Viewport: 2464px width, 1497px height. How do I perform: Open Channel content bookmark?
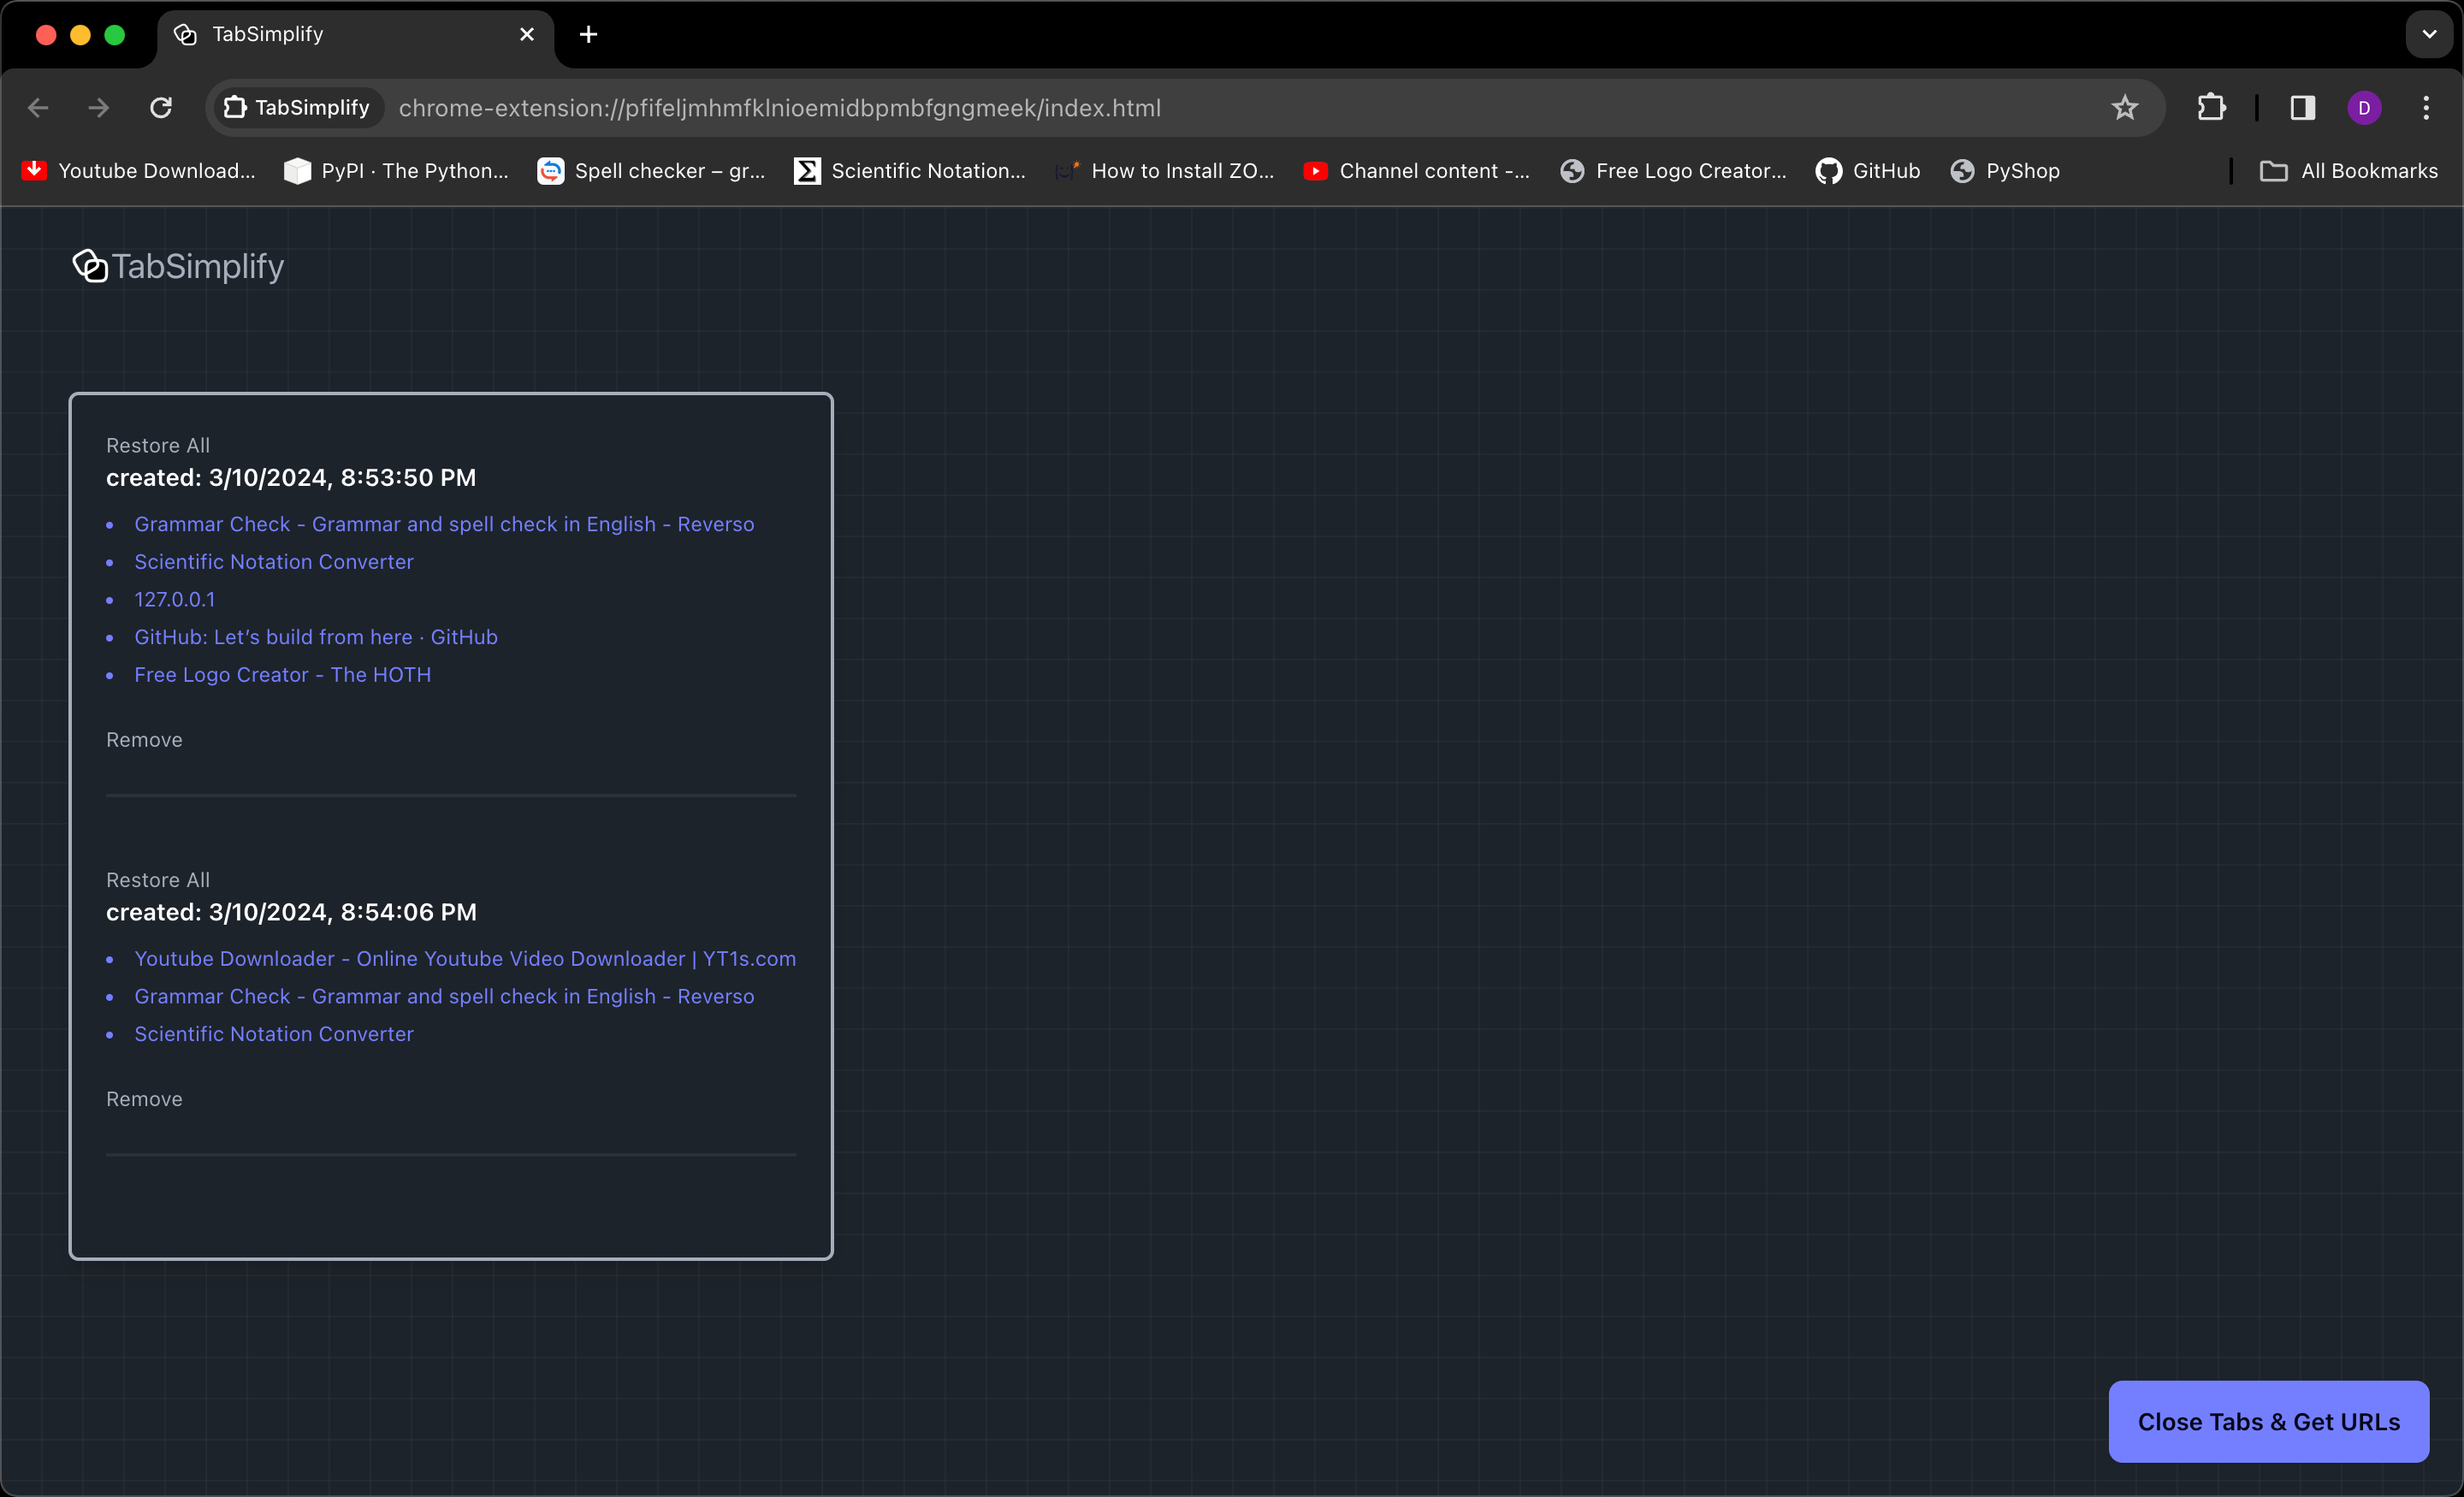click(1415, 171)
